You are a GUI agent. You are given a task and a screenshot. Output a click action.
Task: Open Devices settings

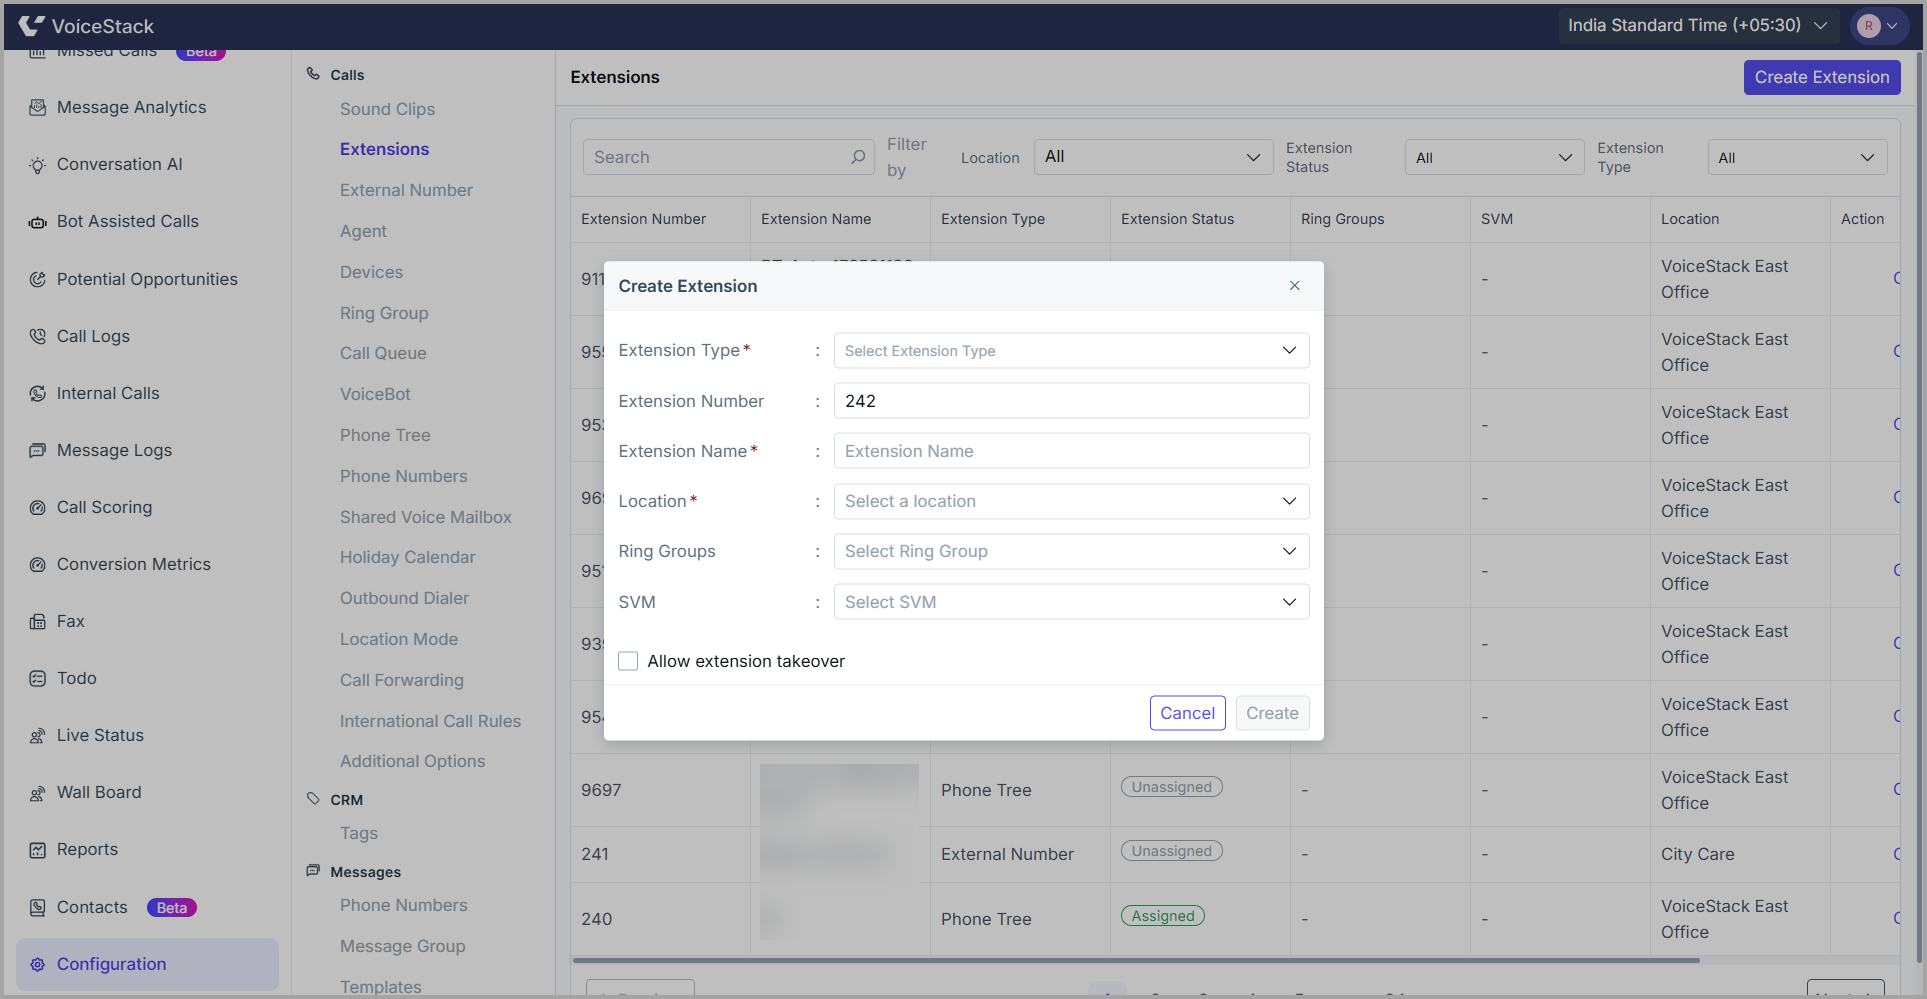click(x=371, y=272)
